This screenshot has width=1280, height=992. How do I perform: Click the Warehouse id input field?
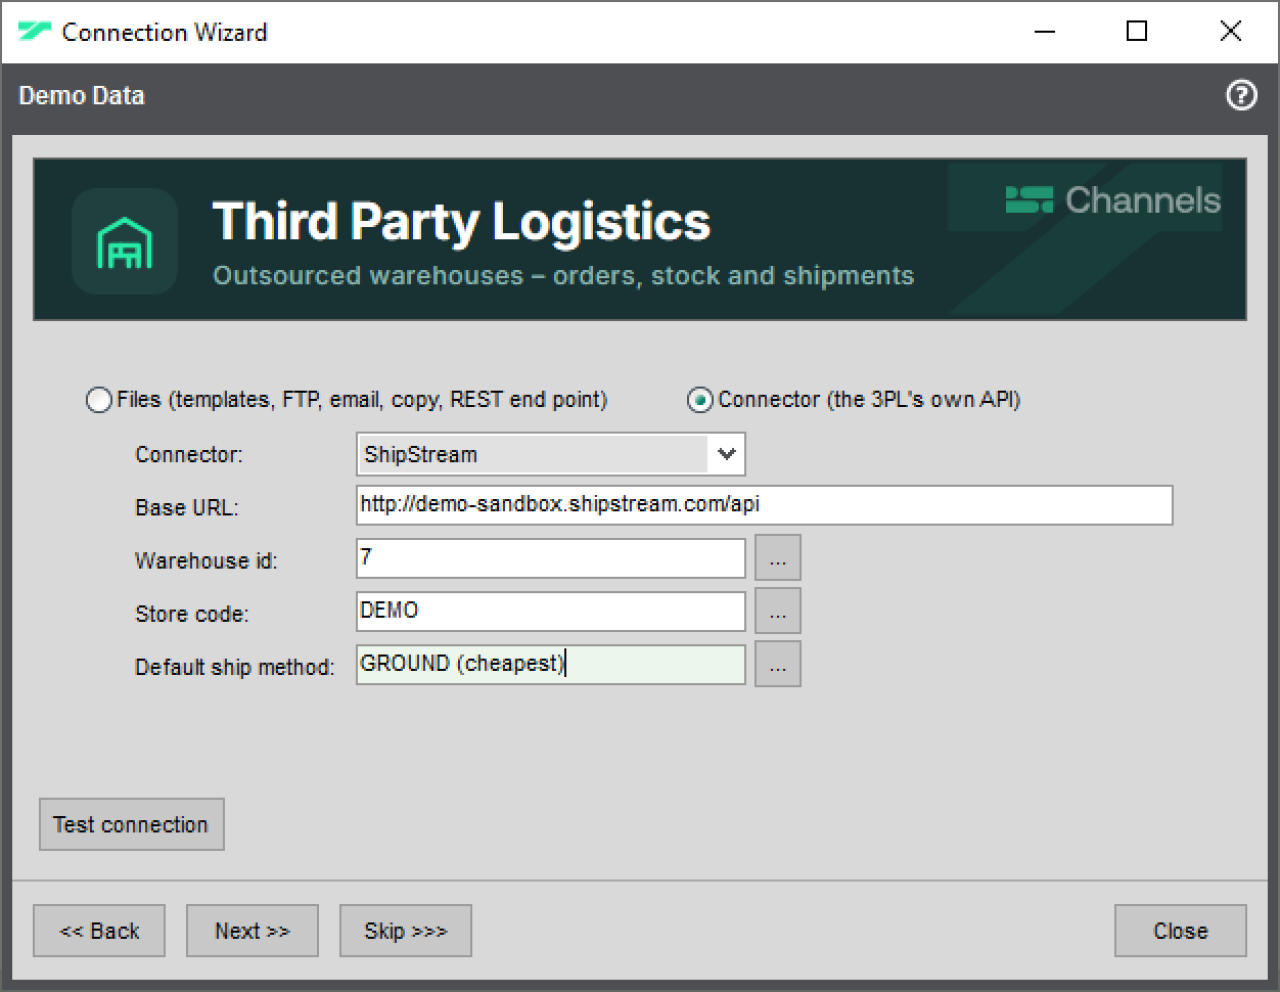tap(551, 558)
